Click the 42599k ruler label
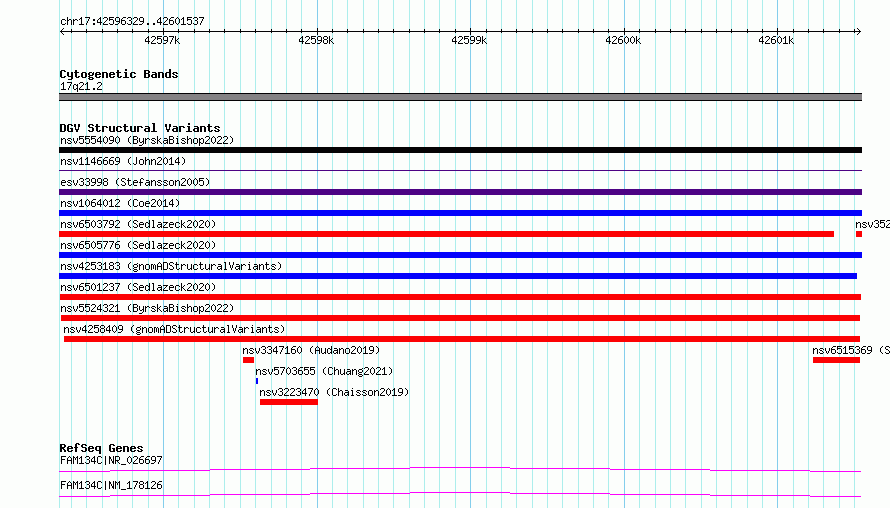 [x=469, y=40]
